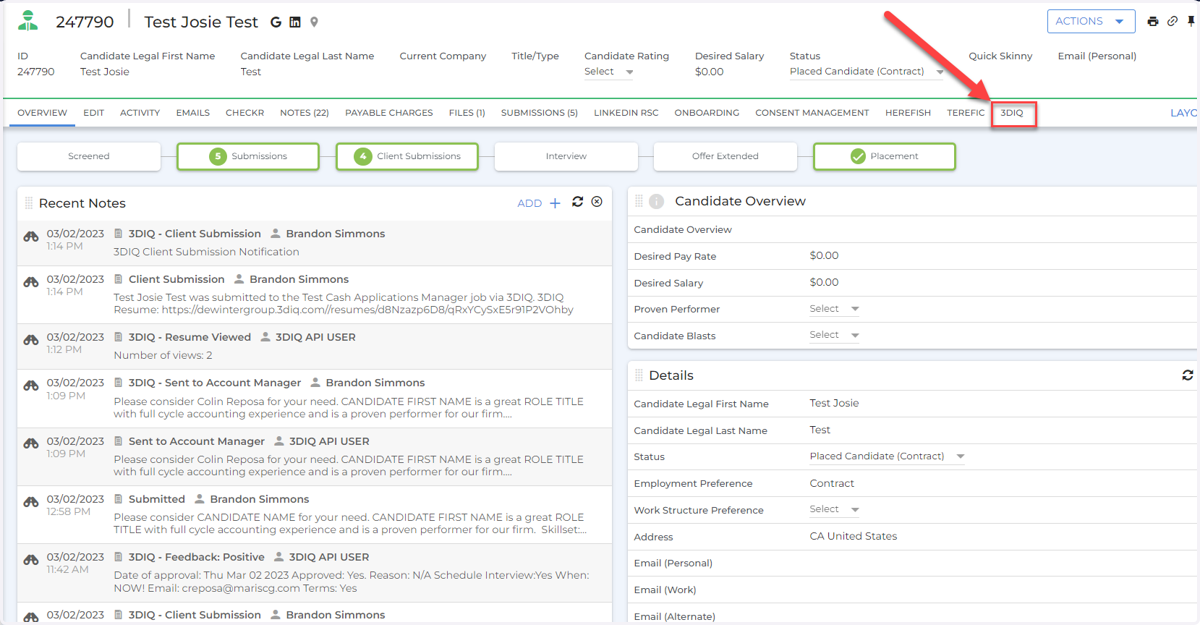
Task: Open the LinkedIn icon beside candidate name
Action: click(x=296, y=22)
